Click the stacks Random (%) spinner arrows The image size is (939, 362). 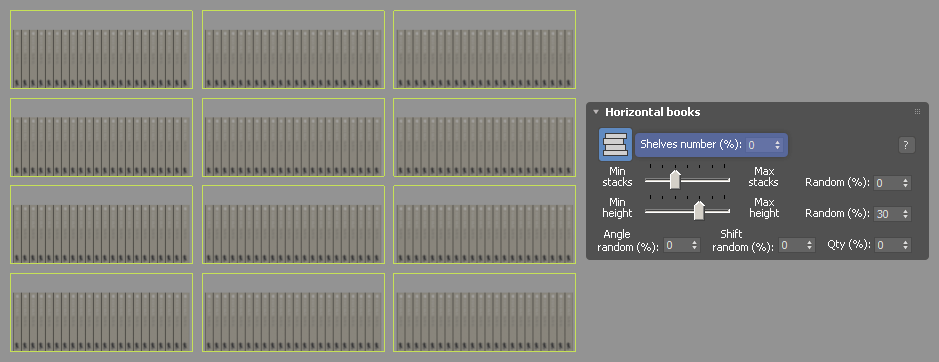905,183
